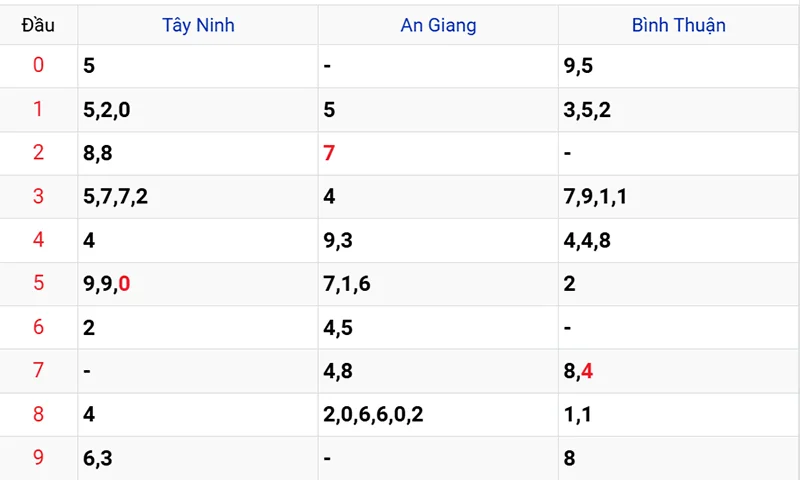Click the cell showing 3,5,2
800x480 pixels.
pos(587,110)
